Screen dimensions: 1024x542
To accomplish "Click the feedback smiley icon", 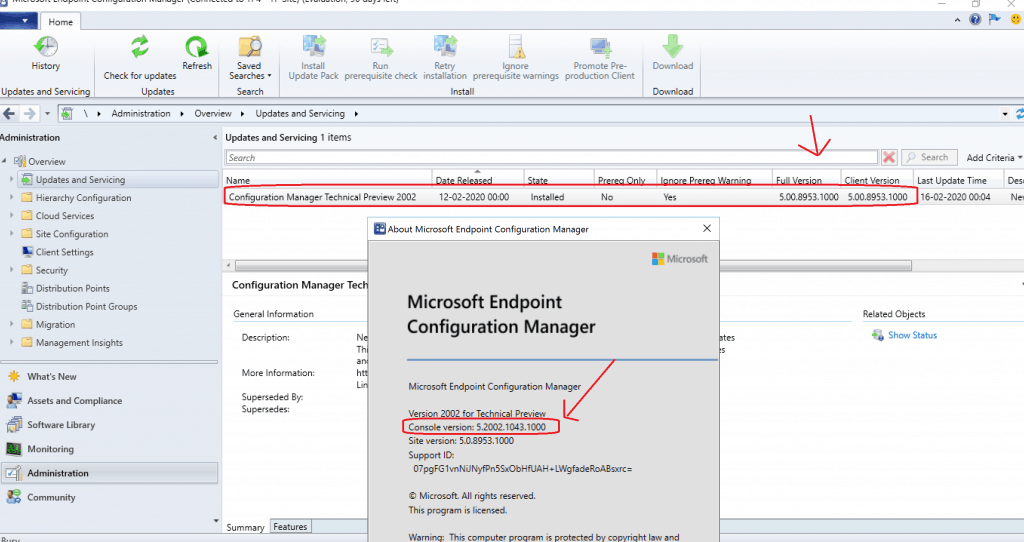I will [x=1016, y=20].
